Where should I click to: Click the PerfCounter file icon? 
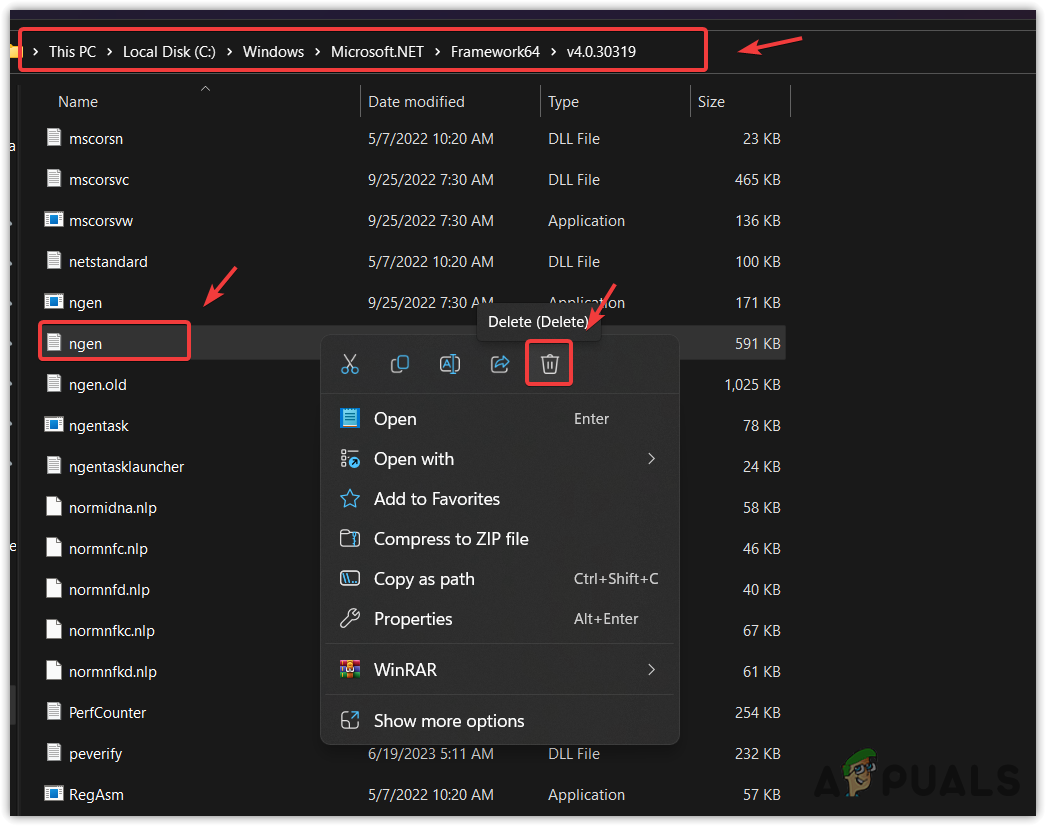coord(54,711)
